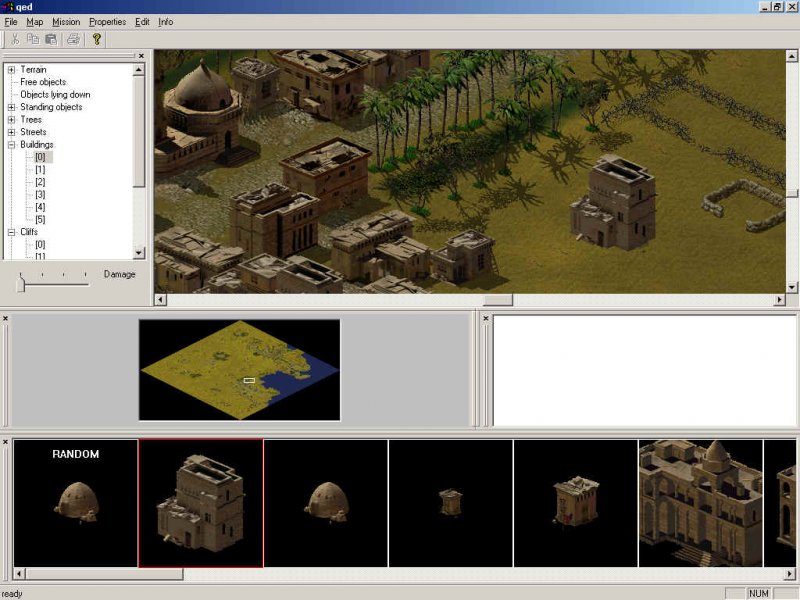Click the overview minimap of the terrain
Viewport: 800px width, 600px height.
239,369
